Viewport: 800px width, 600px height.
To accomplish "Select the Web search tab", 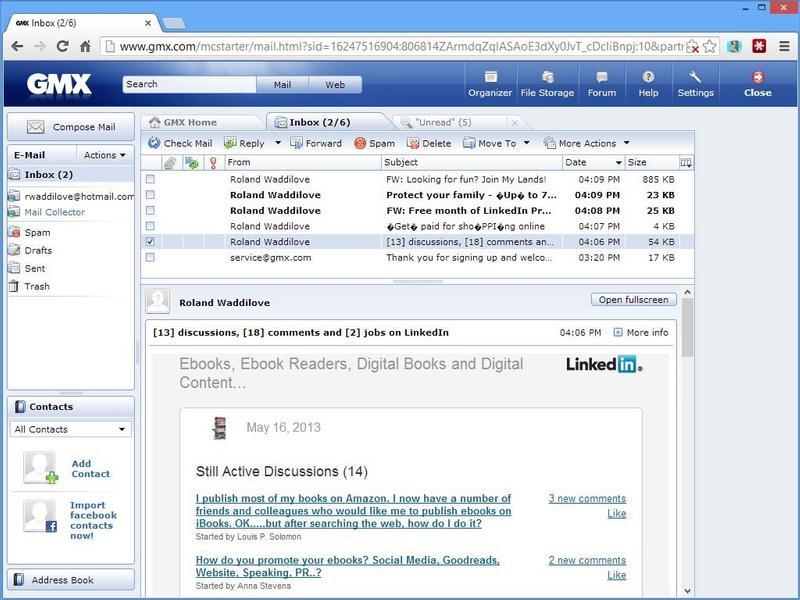I will click(x=335, y=85).
